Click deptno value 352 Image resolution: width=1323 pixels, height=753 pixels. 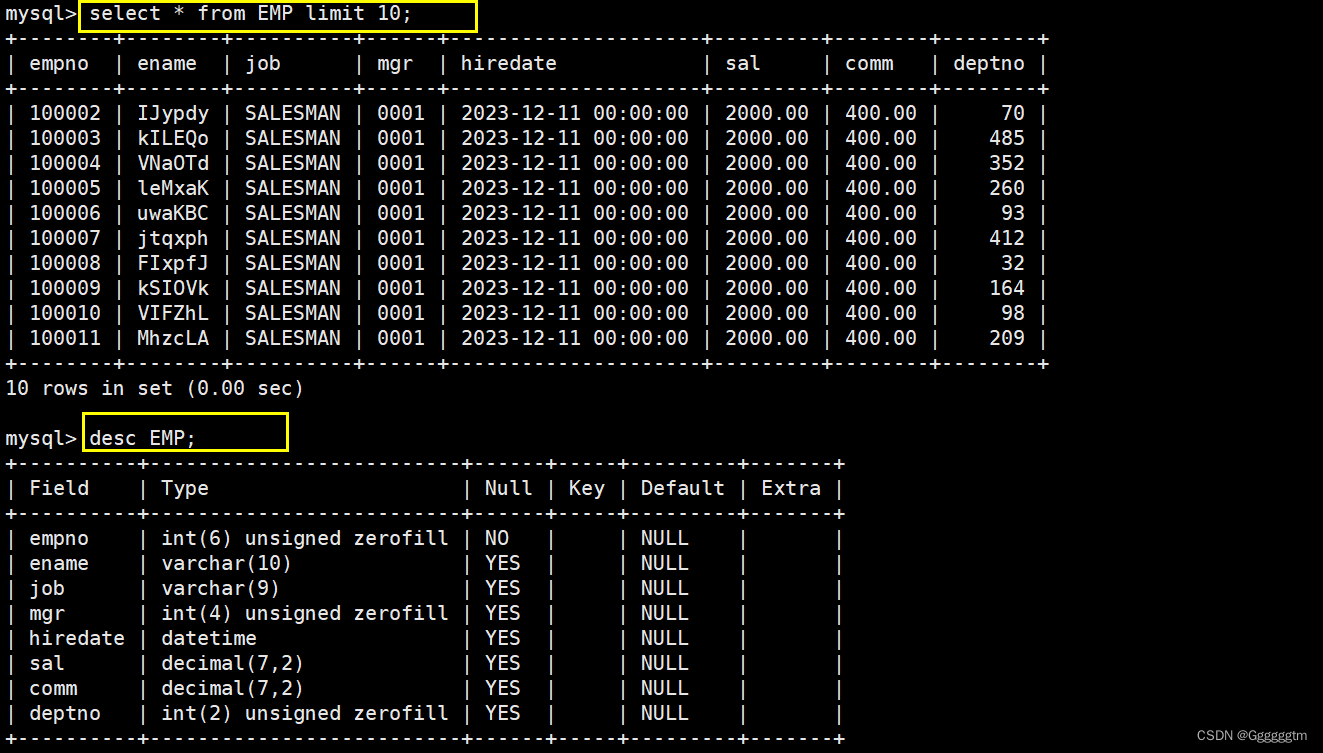[x=1007, y=163]
